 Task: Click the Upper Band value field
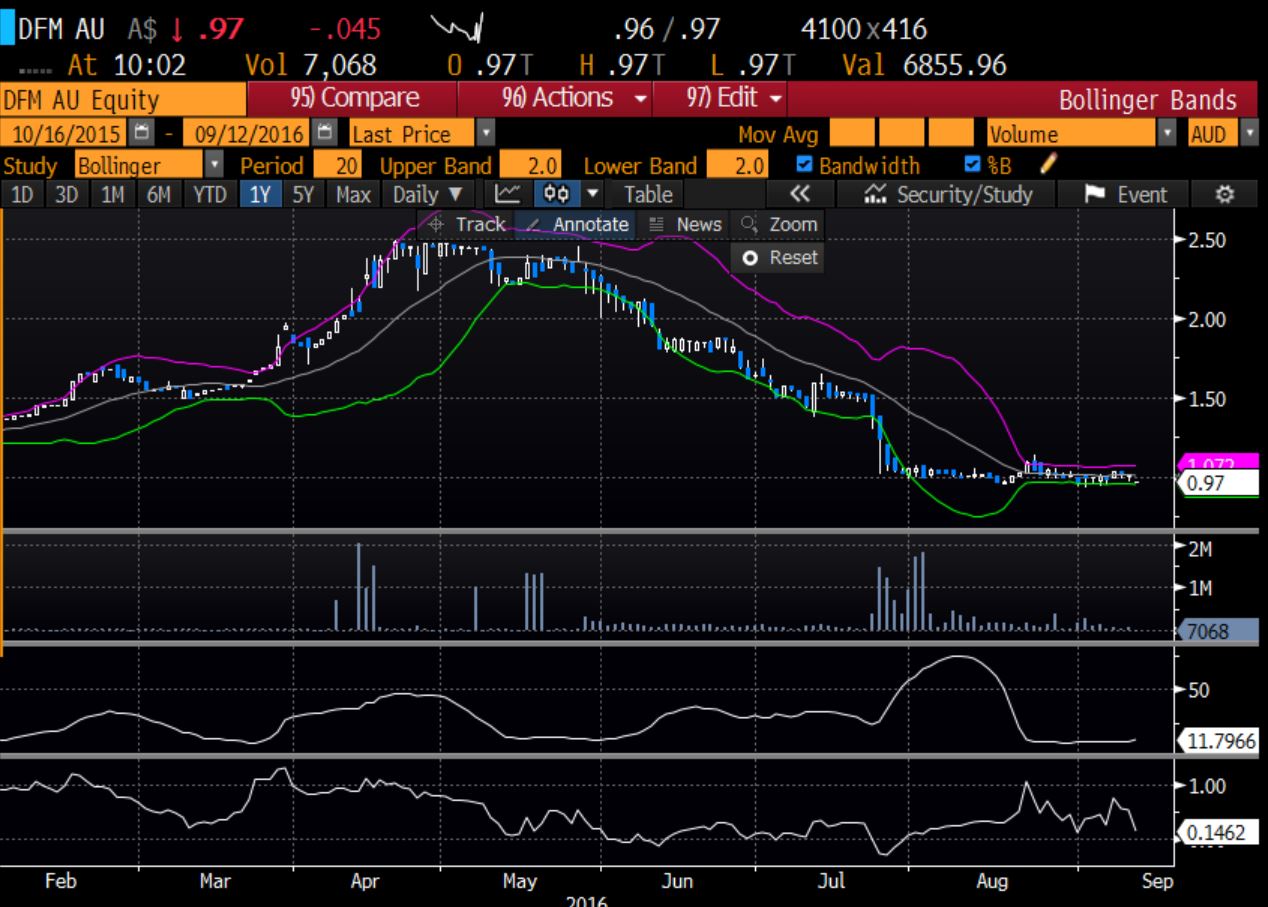click(531, 164)
